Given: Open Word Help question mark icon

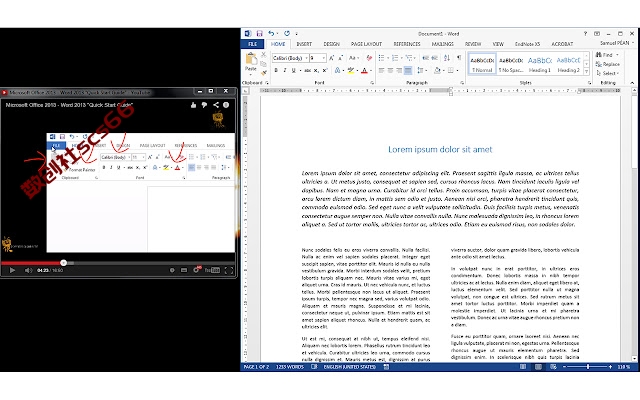Looking at the screenshot, I should click(585, 33).
